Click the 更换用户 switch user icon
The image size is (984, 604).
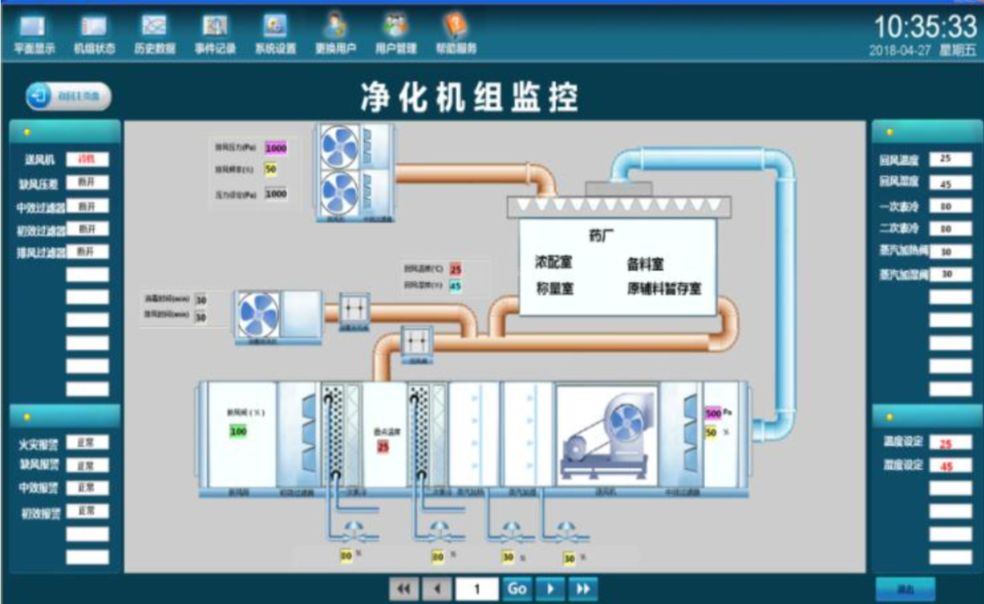(335, 33)
